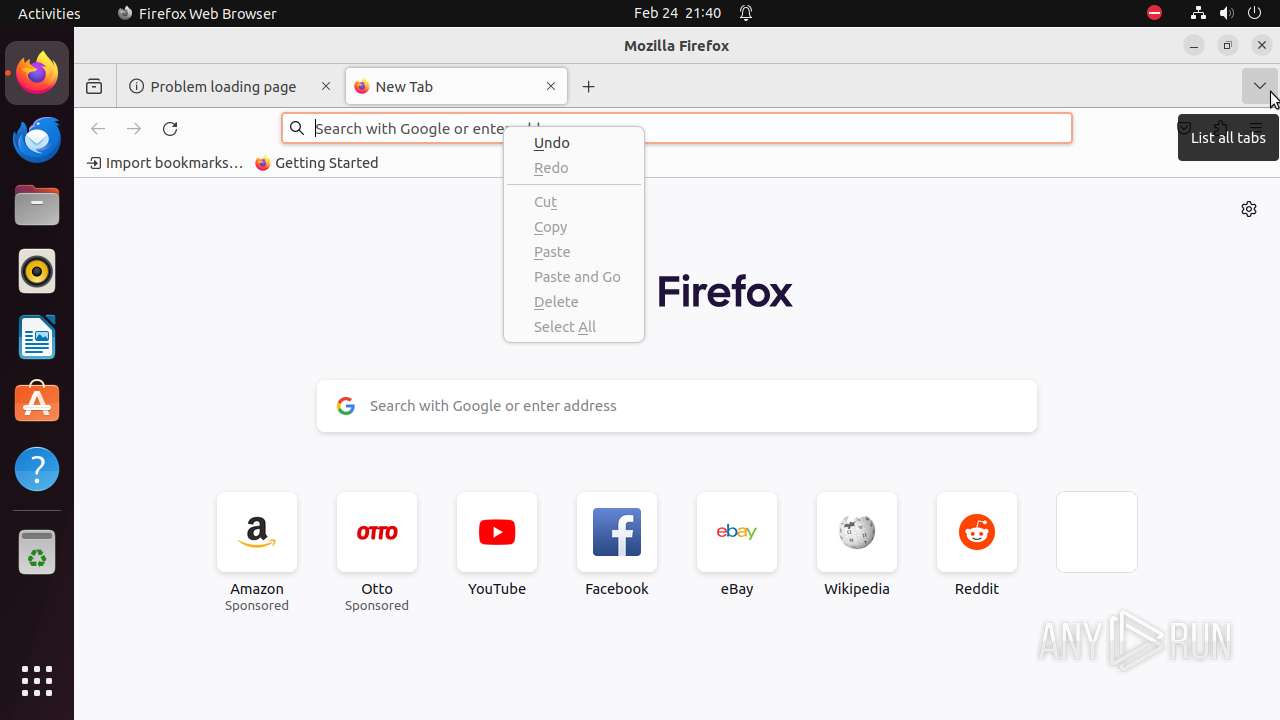Open Firefox View tab icon
The image size is (1280, 720).
click(94, 87)
